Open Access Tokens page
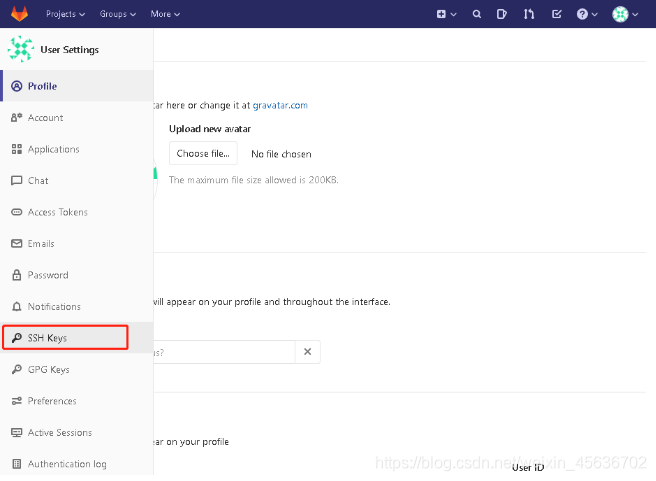The width and height of the screenshot is (656, 481). click(77, 212)
